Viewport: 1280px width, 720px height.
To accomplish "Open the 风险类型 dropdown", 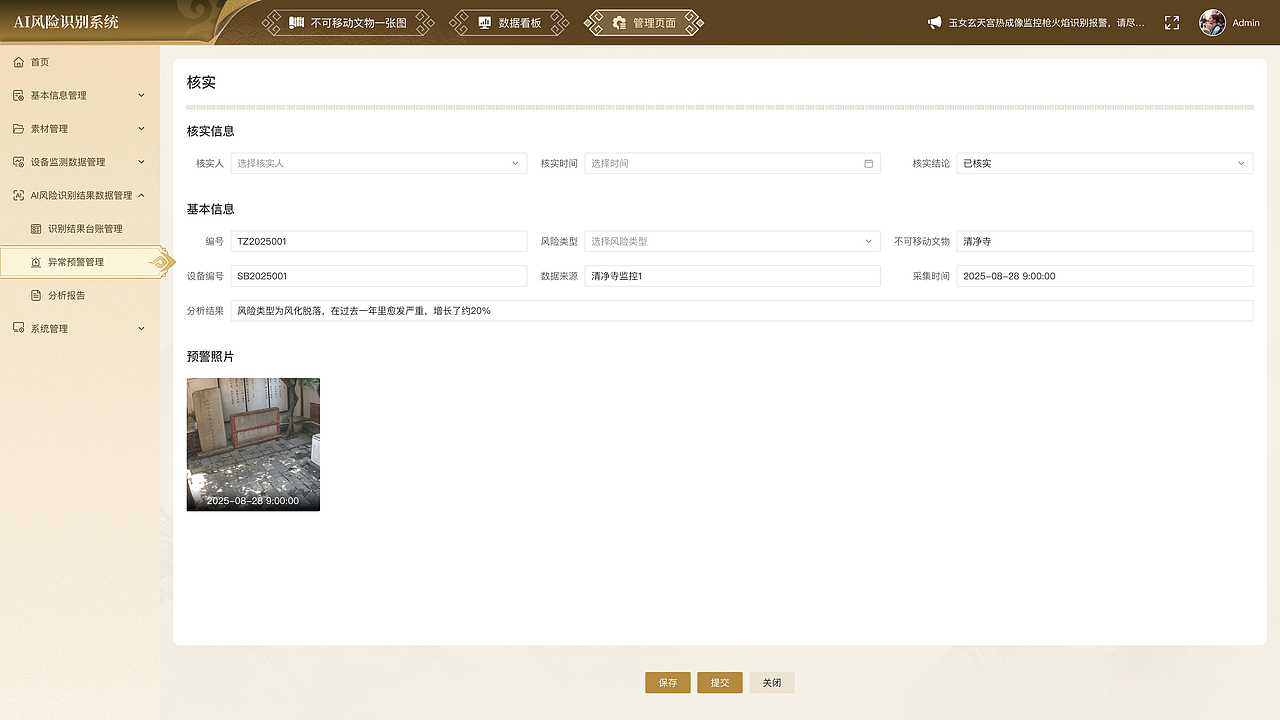I will coord(732,241).
